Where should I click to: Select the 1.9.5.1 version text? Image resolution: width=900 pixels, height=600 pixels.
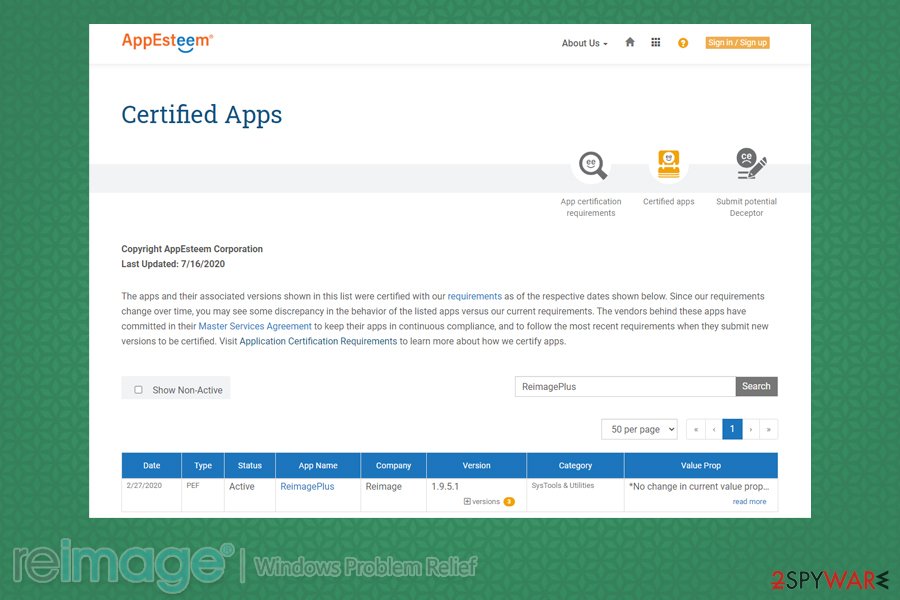point(445,486)
